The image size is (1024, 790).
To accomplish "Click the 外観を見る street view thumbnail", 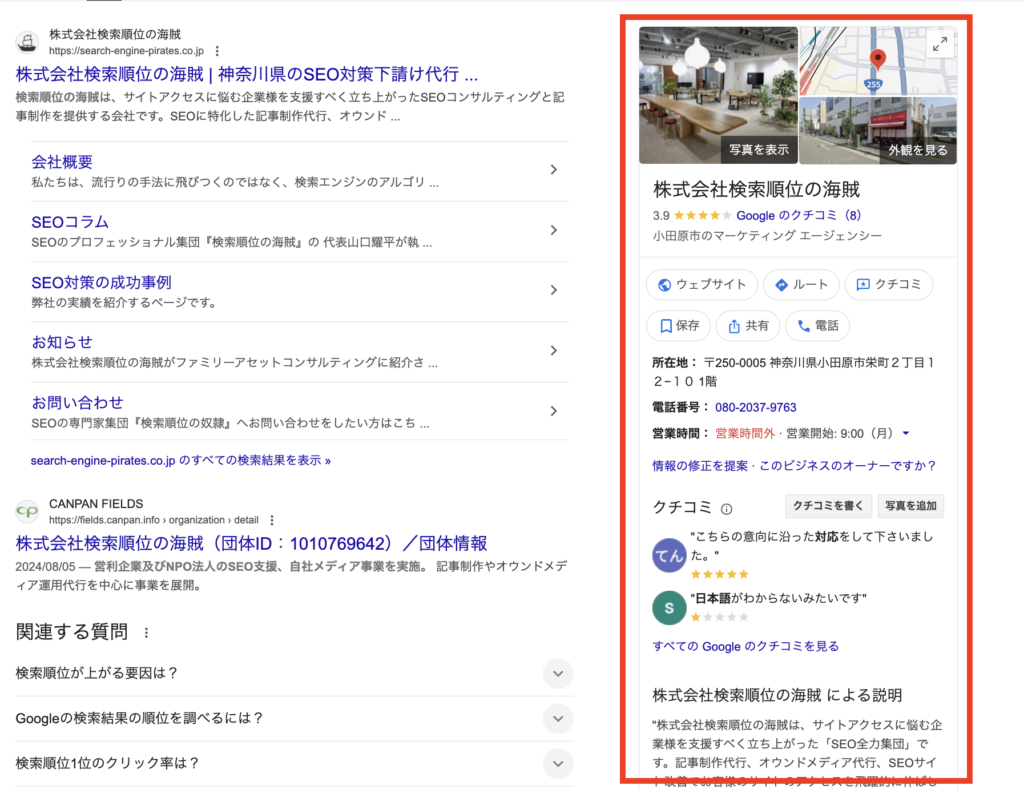I will tap(878, 130).
